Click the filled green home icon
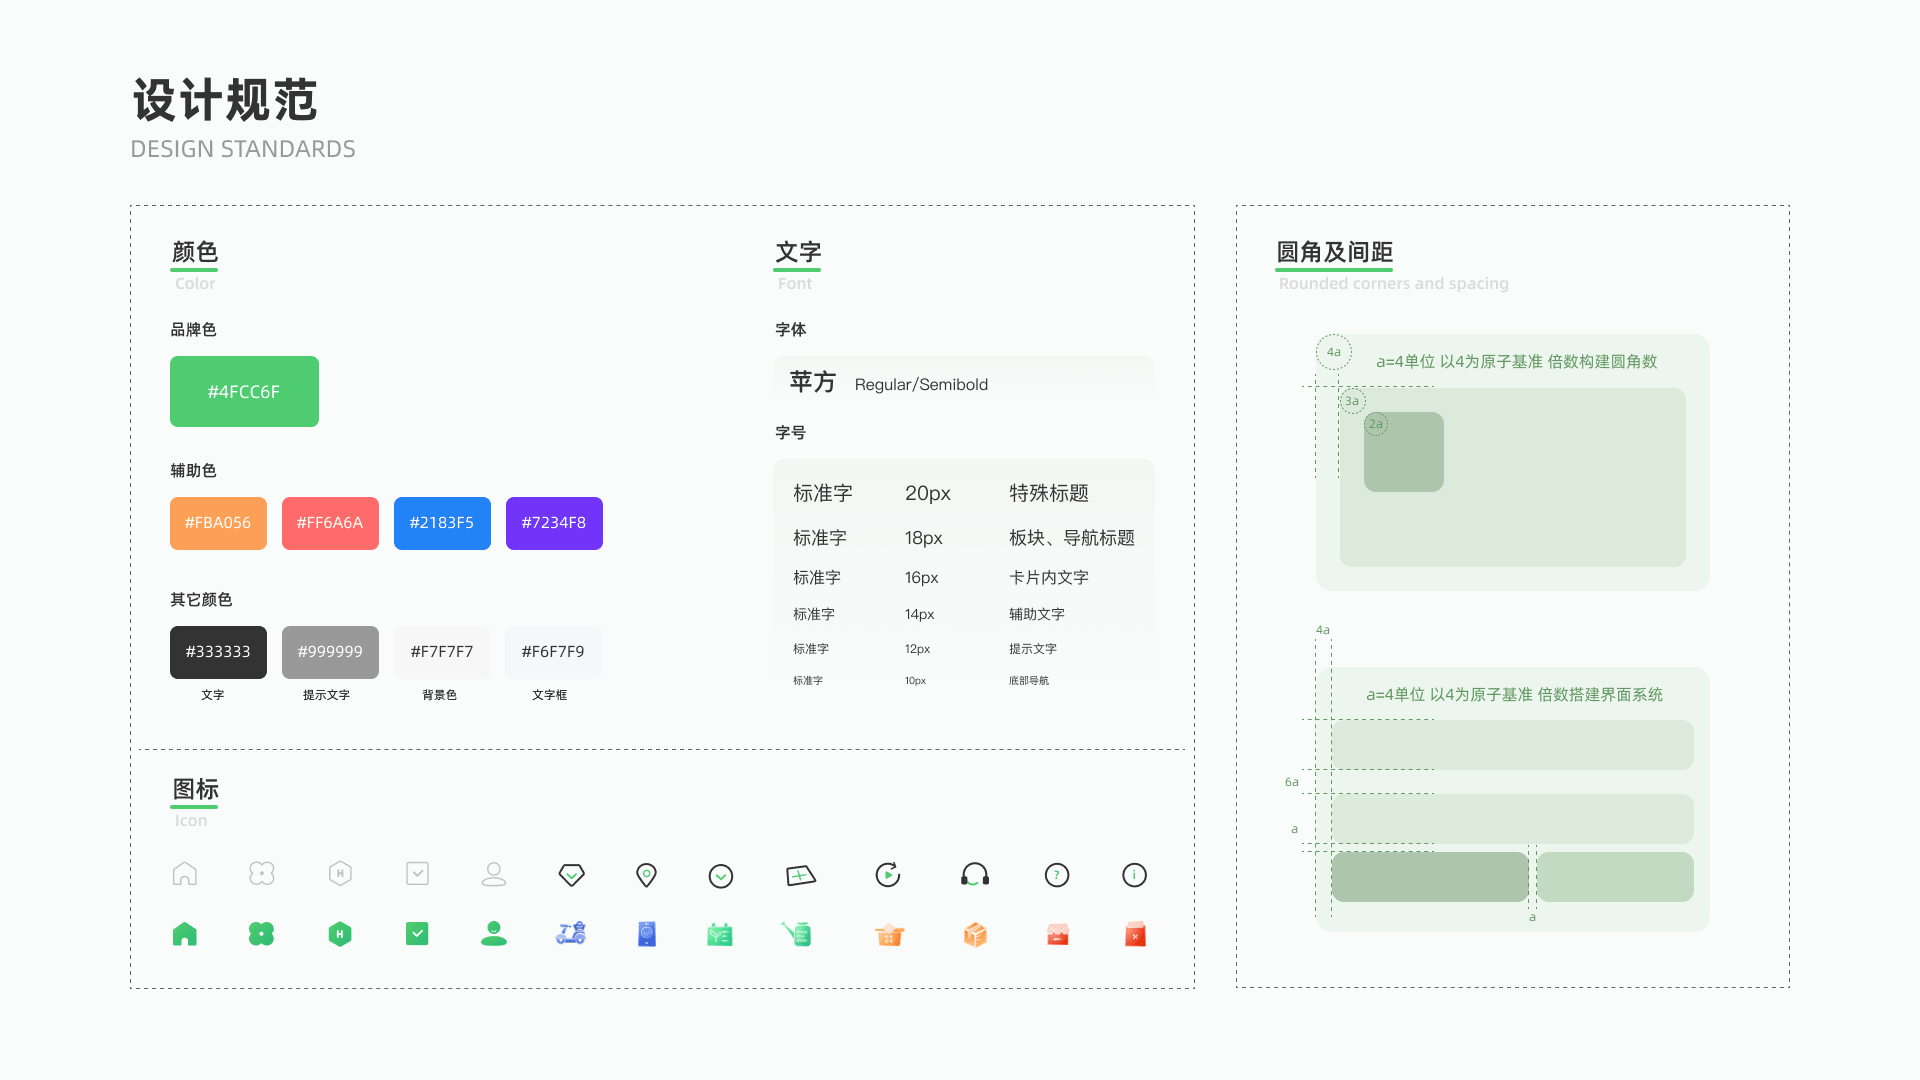This screenshot has width=1920, height=1080. click(x=185, y=934)
